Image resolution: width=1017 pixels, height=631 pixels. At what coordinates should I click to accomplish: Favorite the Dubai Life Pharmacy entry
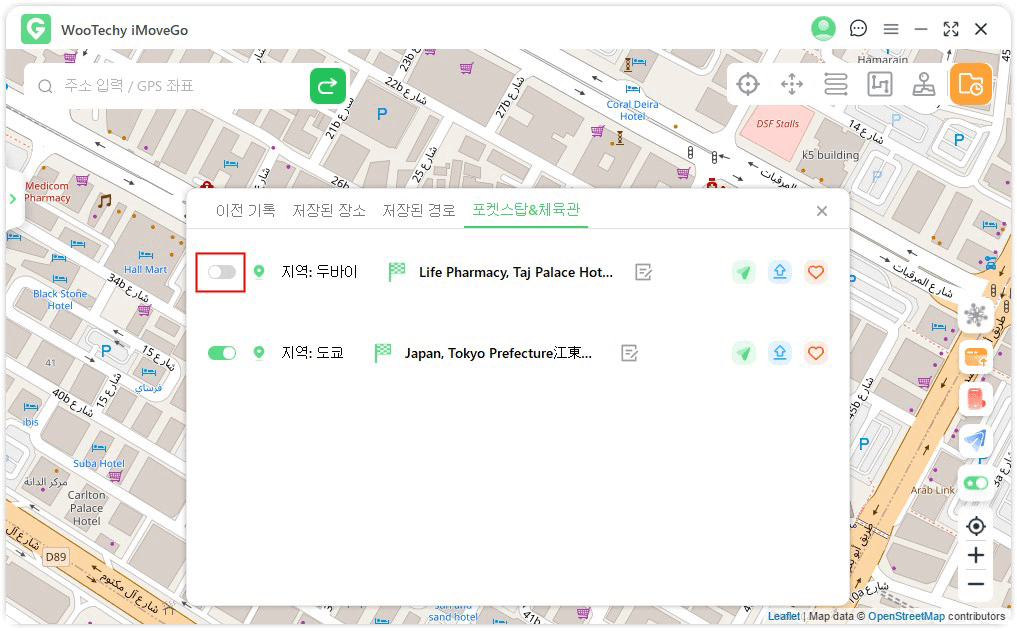816,272
